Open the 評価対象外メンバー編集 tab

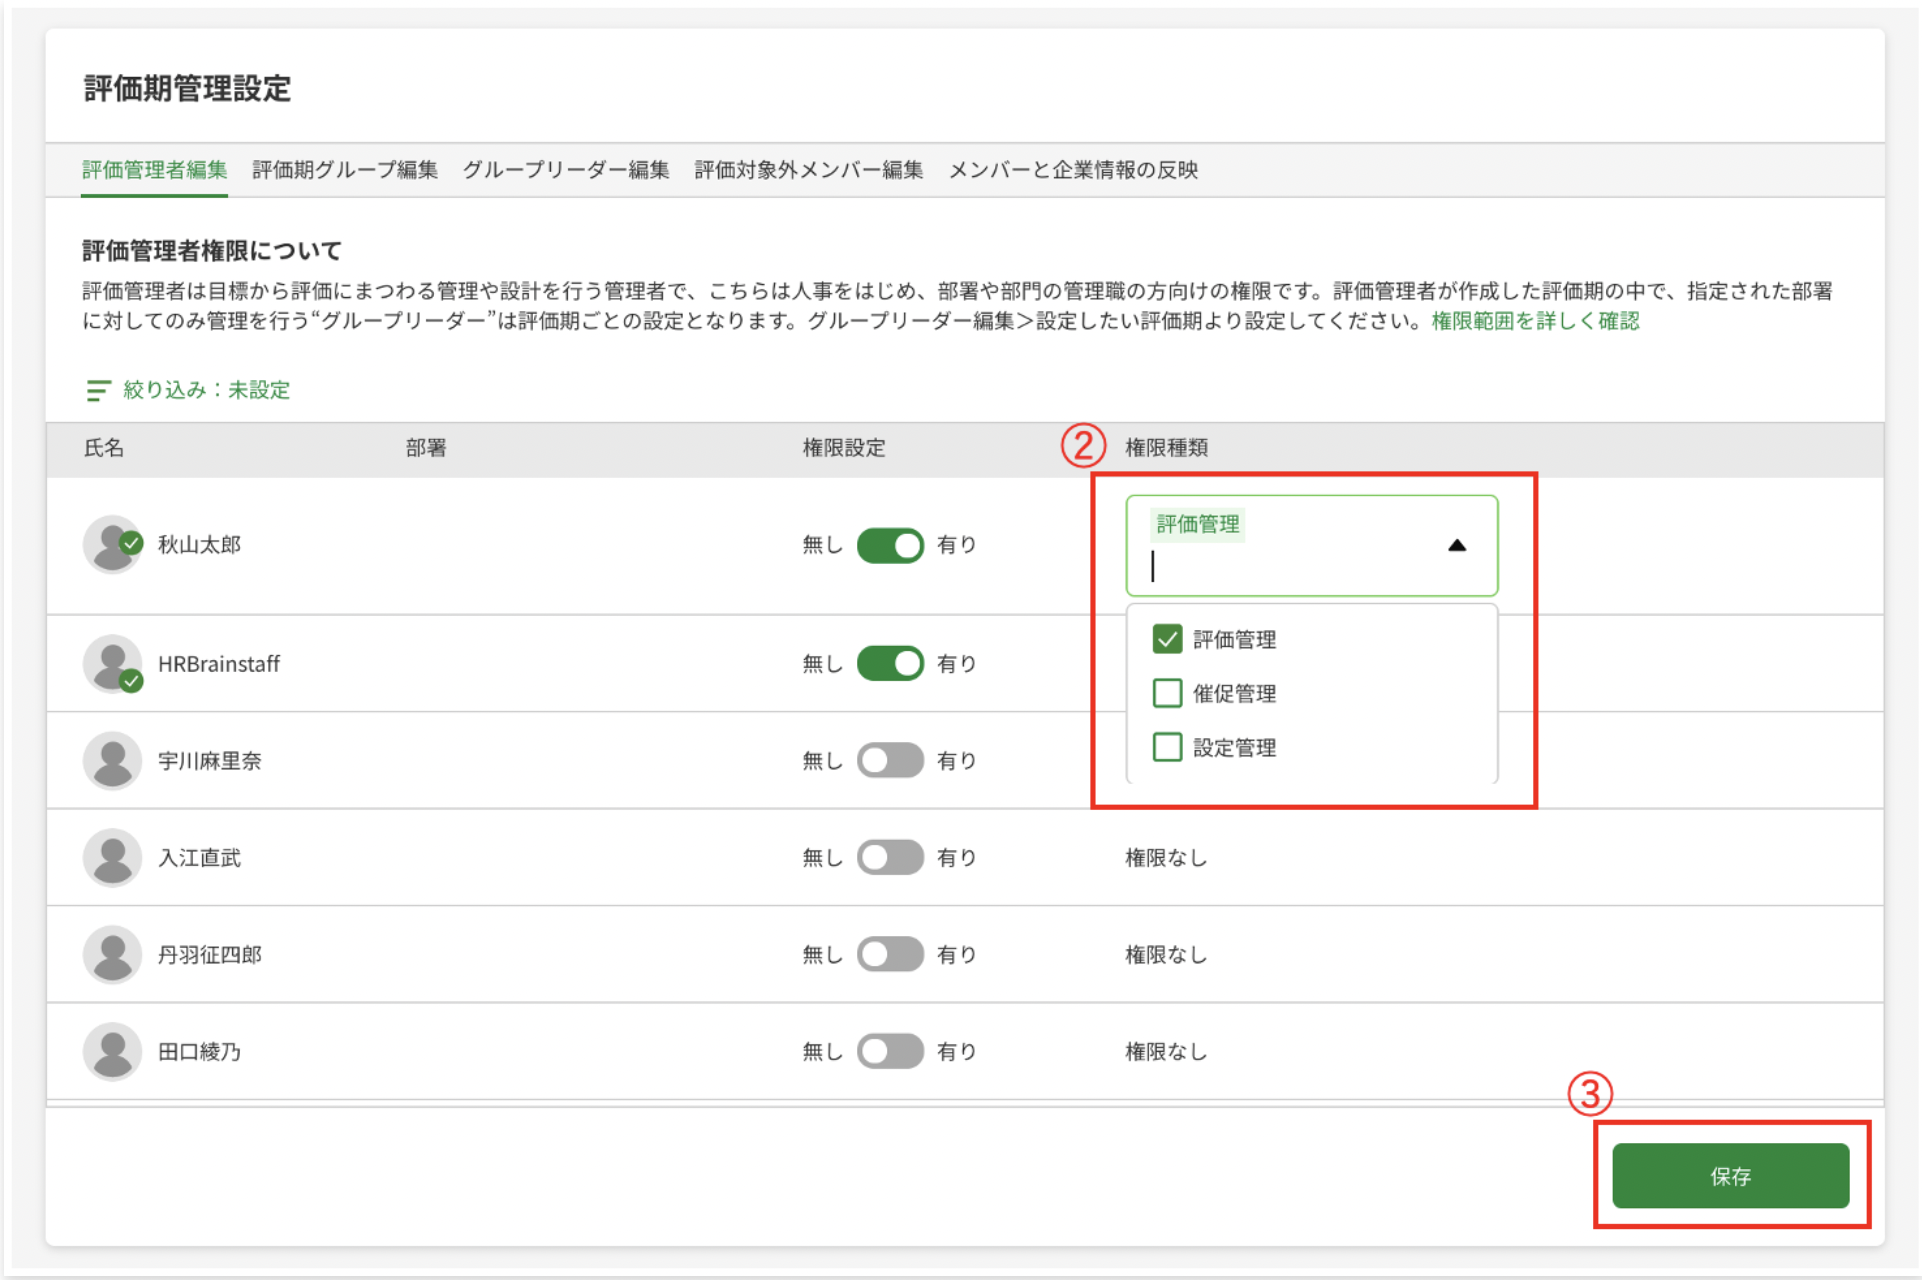tap(808, 170)
